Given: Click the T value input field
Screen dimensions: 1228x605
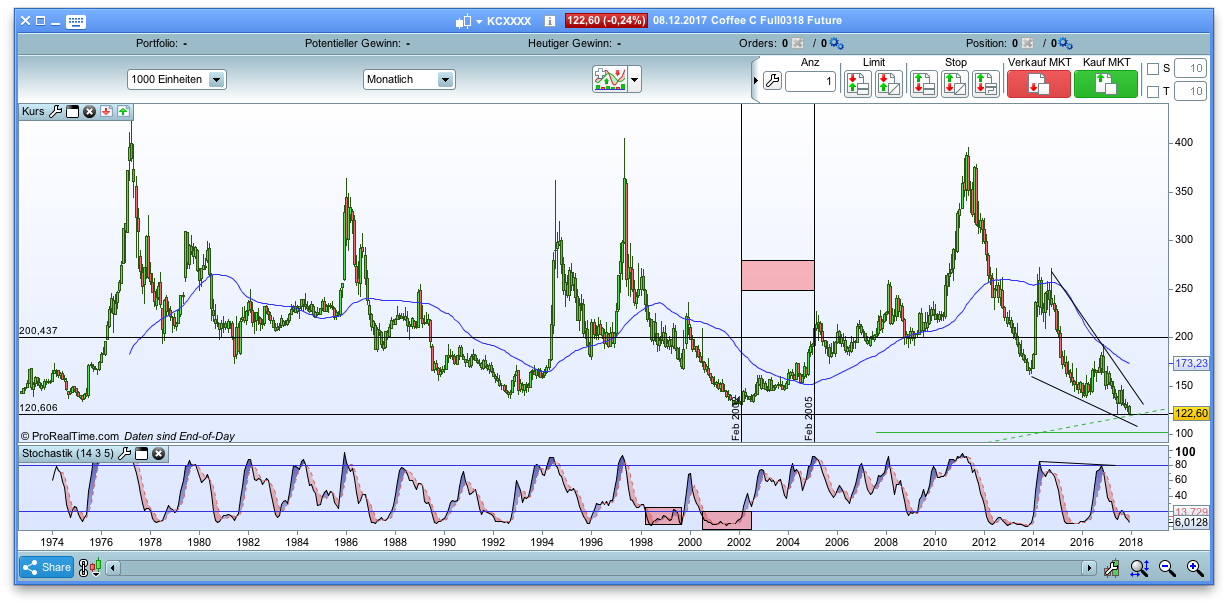Looking at the screenshot, I should tap(1190, 92).
